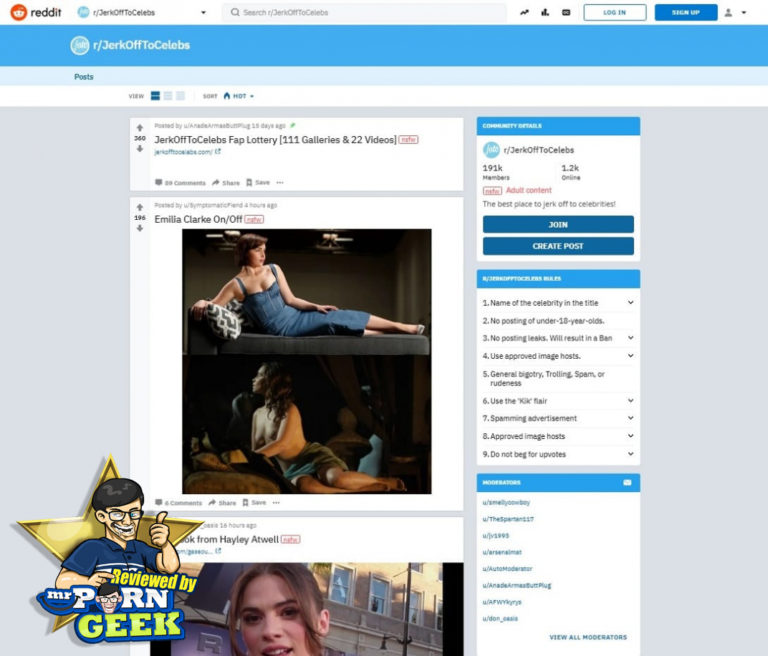Open the more options ellipsis on first post
This screenshot has width=768, height=656.
tap(279, 183)
